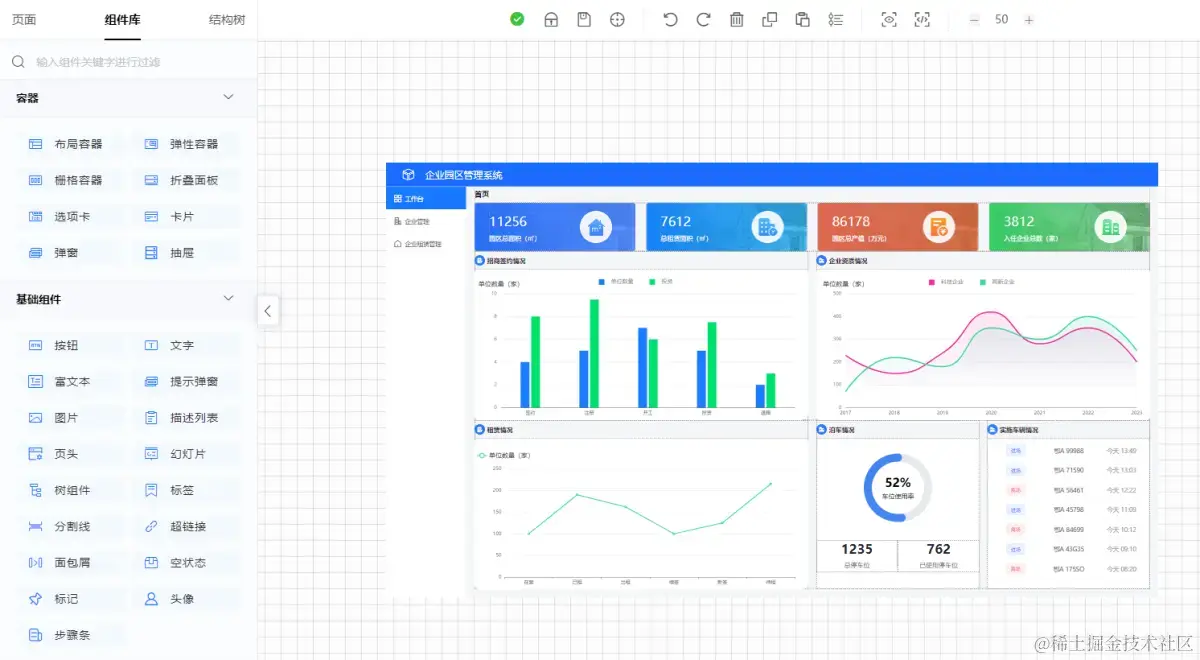The image size is (1200, 660).
Task: Redo the last action
Action: click(703, 19)
